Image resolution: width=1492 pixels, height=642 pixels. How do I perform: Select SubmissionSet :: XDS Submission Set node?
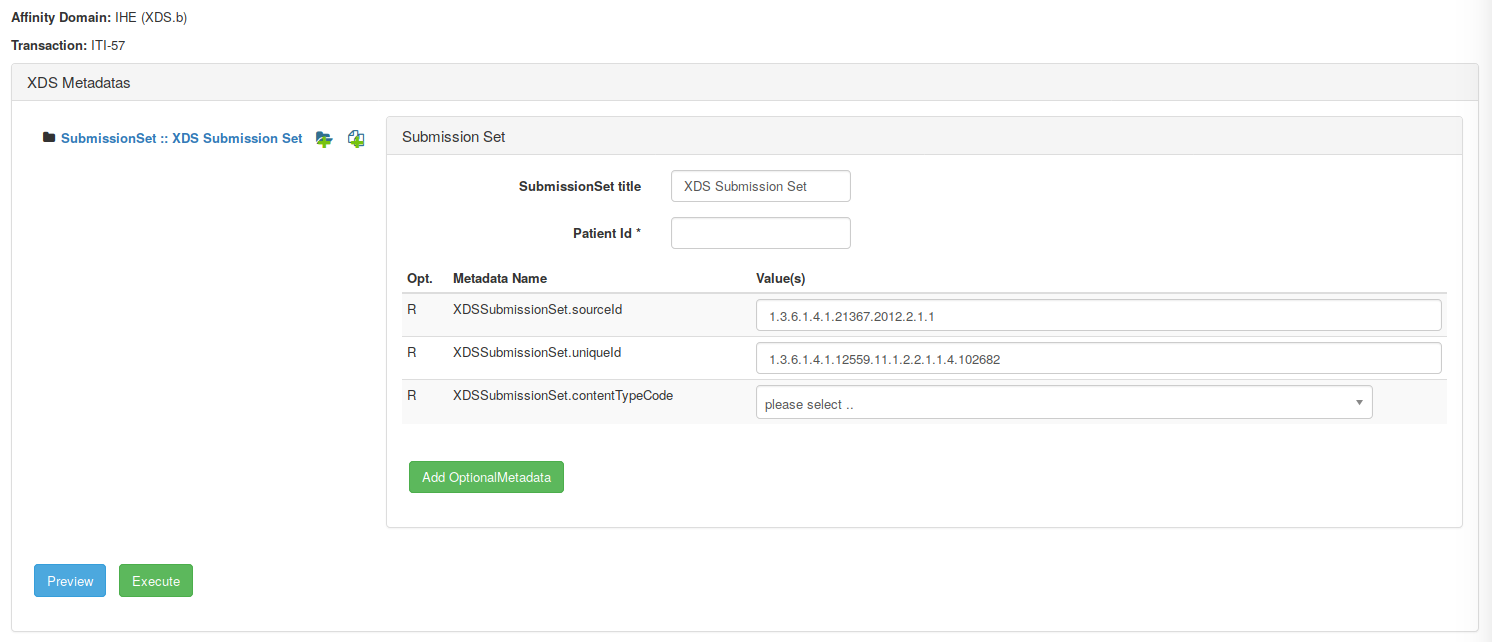pos(181,139)
